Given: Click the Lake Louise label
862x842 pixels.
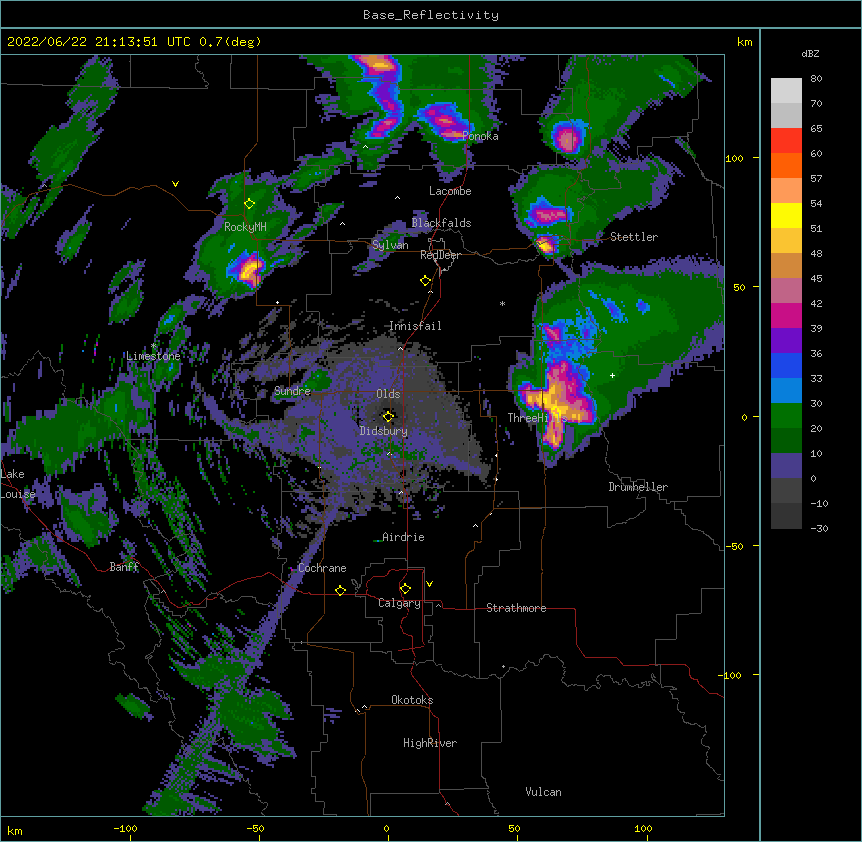Looking at the screenshot, I should pyautogui.click(x=18, y=484).
